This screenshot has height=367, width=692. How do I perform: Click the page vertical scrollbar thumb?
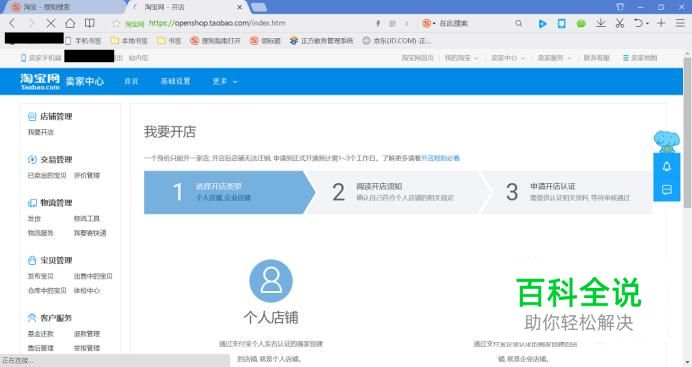[687, 132]
